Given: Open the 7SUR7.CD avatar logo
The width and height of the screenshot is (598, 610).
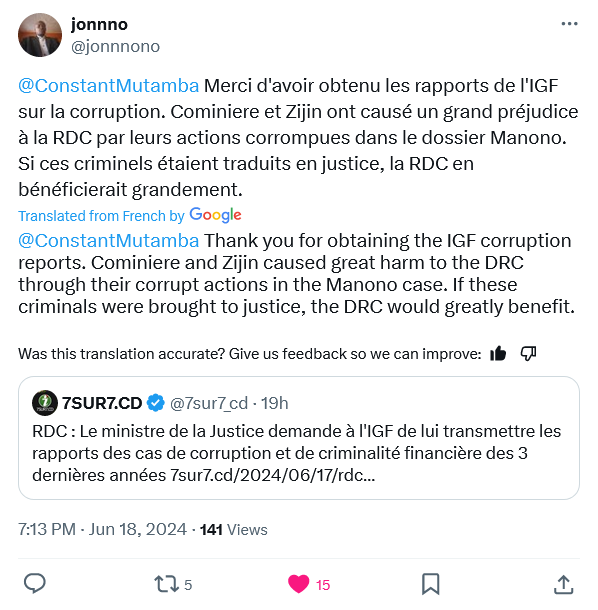Looking at the screenshot, I should [45, 403].
